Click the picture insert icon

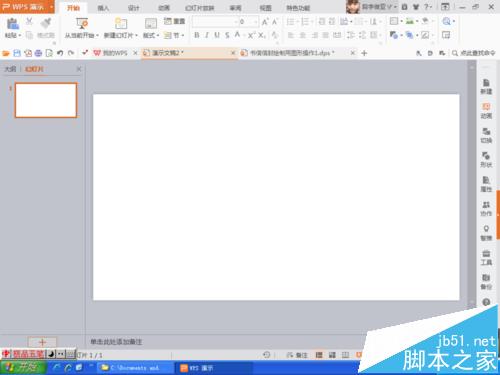[x=410, y=21]
